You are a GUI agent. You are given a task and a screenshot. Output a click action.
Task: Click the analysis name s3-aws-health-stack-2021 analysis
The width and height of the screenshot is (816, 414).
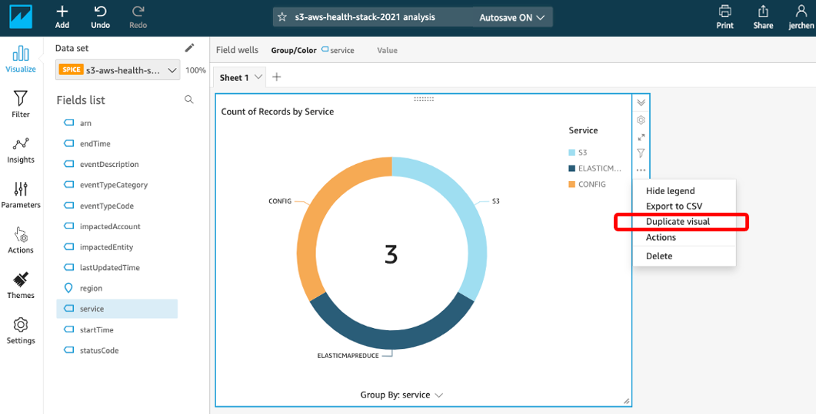point(364,17)
